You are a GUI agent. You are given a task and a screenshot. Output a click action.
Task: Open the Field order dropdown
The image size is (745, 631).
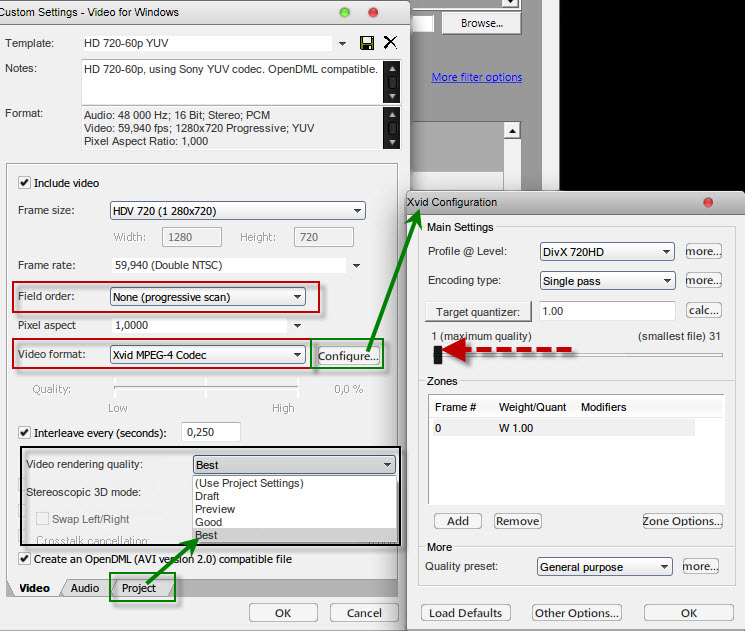208,297
